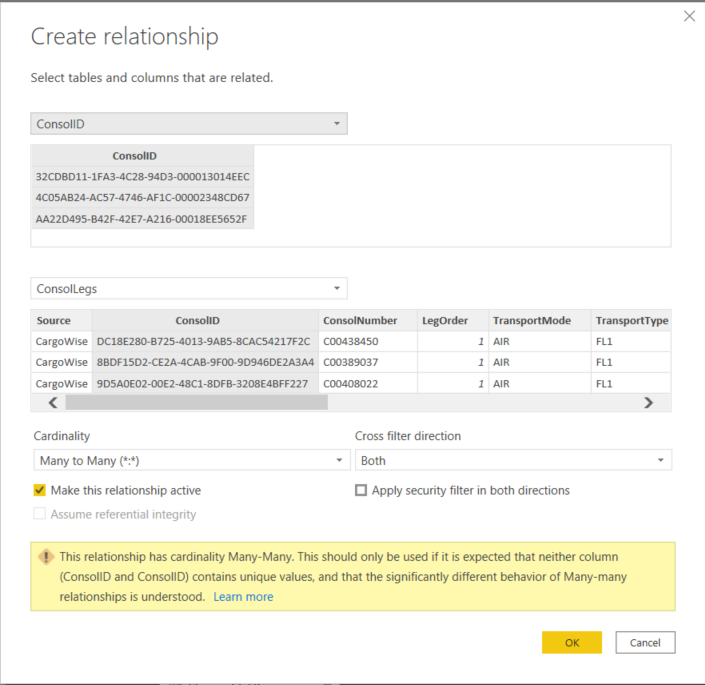Confirm with the OK button

pyautogui.click(x=571, y=643)
